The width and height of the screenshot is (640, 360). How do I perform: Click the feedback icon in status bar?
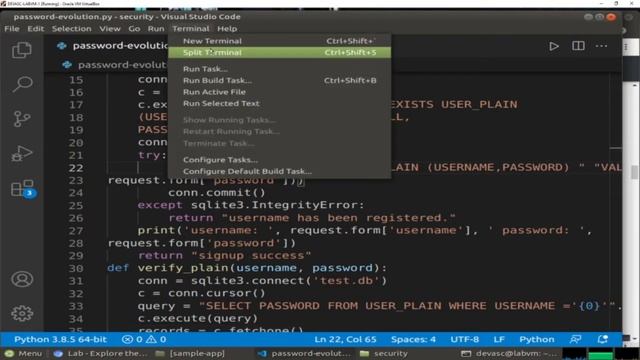[x=576, y=339]
